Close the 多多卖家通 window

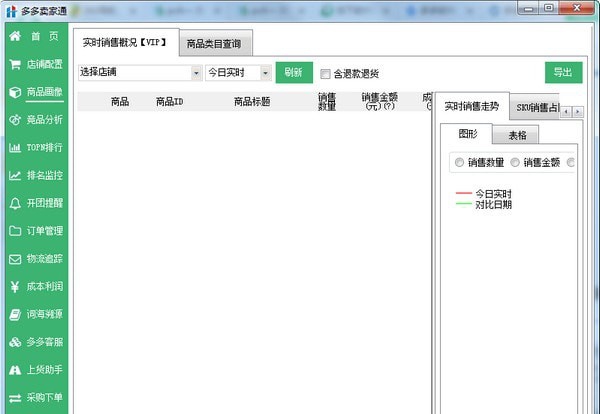[577, 8]
